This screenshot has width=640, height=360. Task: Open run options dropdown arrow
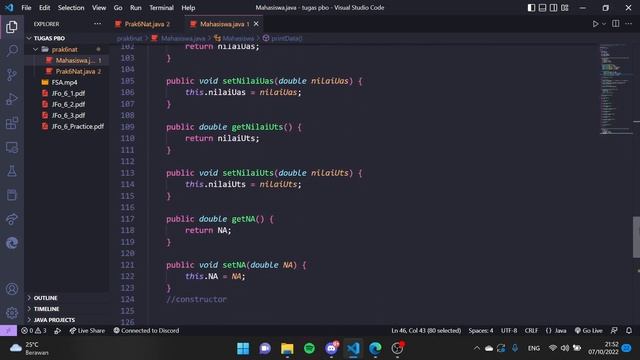pos(604,24)
